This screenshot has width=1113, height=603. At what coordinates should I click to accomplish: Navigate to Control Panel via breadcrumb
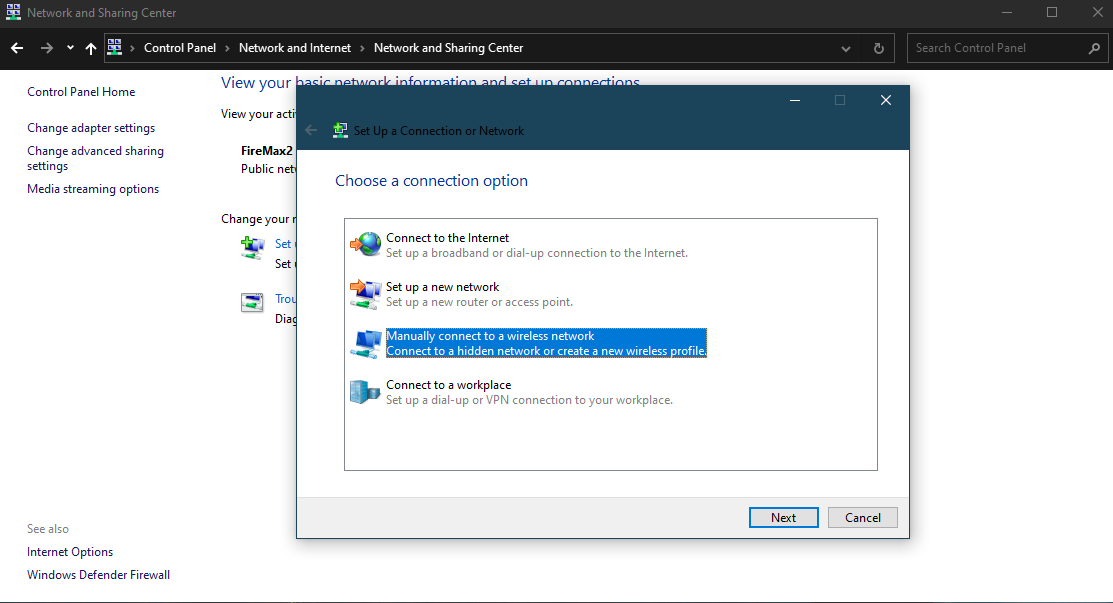click(x=180, y=48)
